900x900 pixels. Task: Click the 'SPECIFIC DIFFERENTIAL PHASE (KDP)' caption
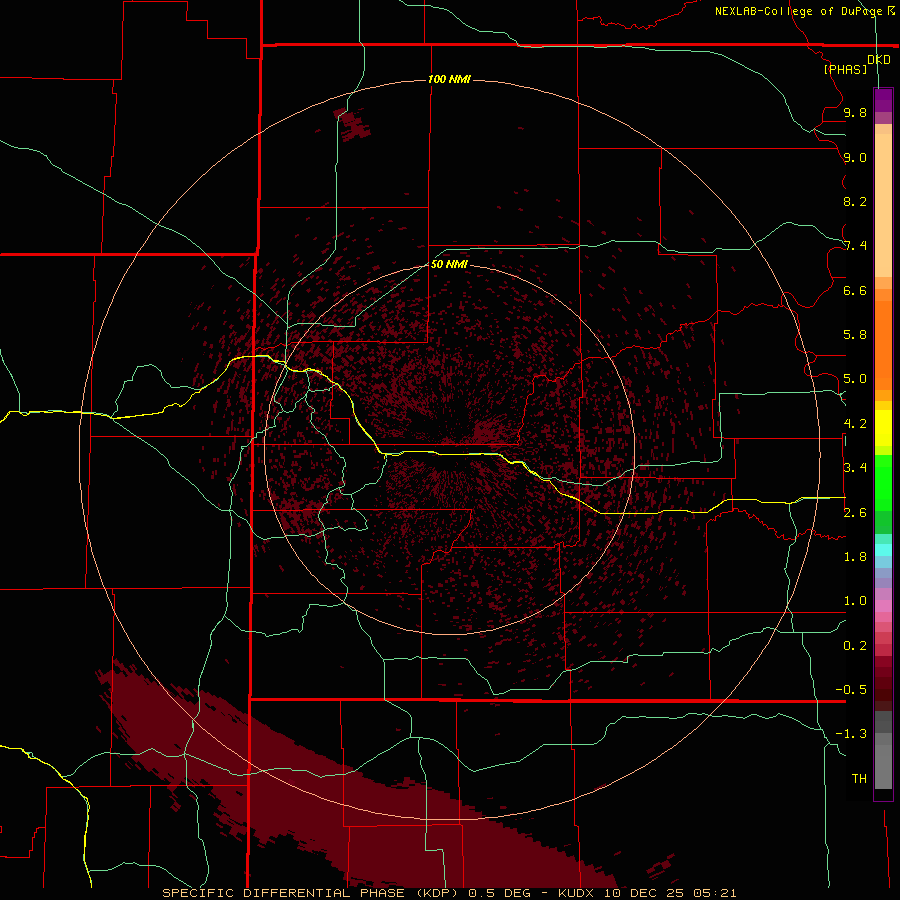[310, 893]
